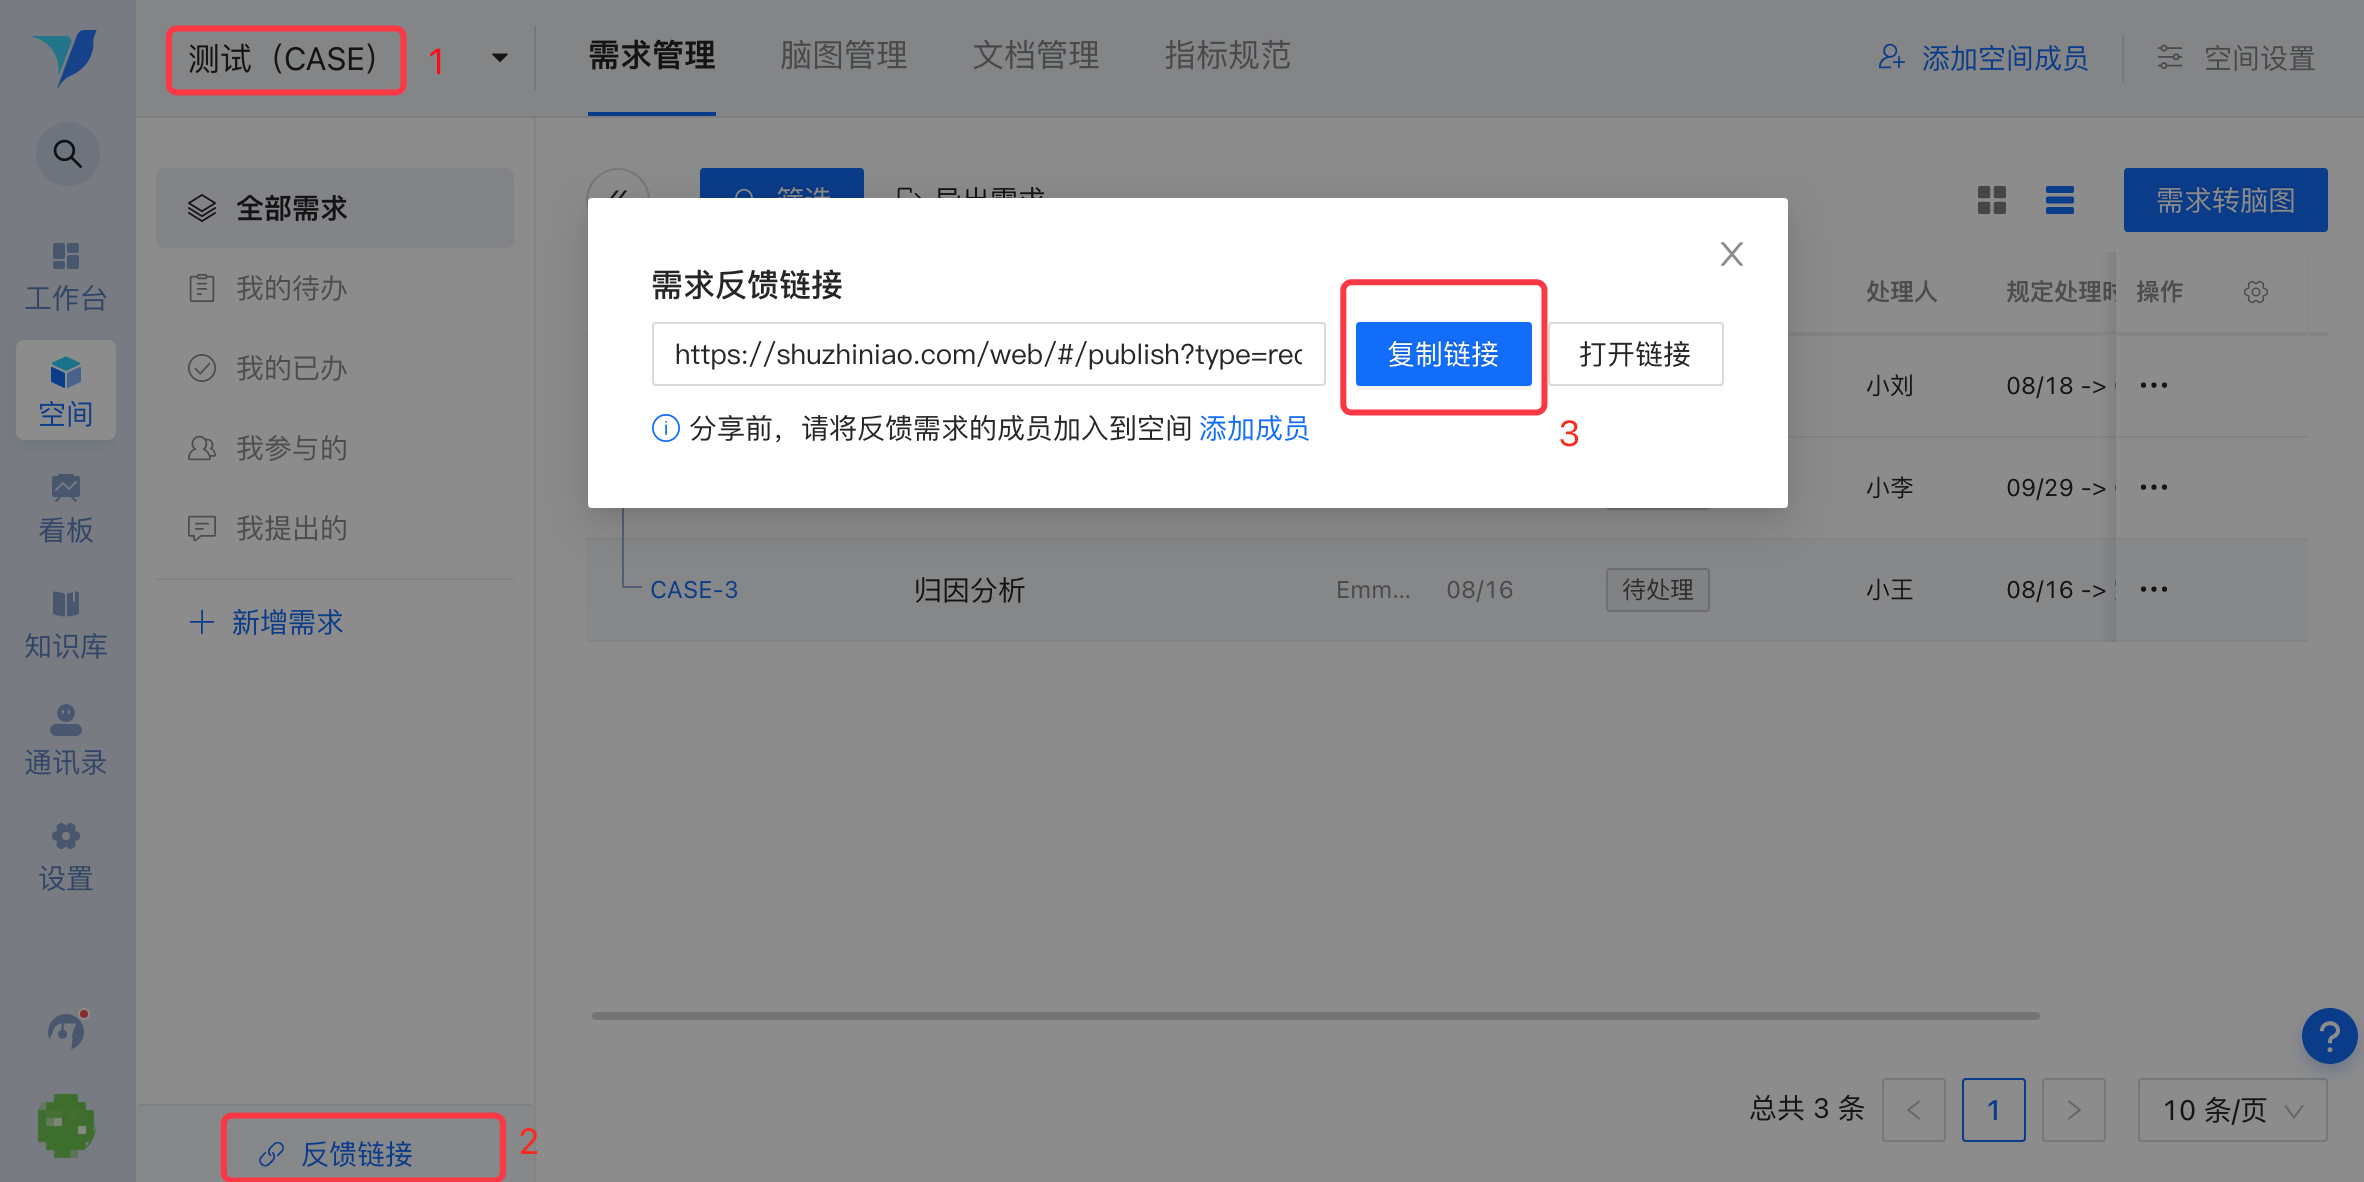This screenshot has width=2364, height=1182.
Task: Click the table column settings gear icon
Action: 2255,292
